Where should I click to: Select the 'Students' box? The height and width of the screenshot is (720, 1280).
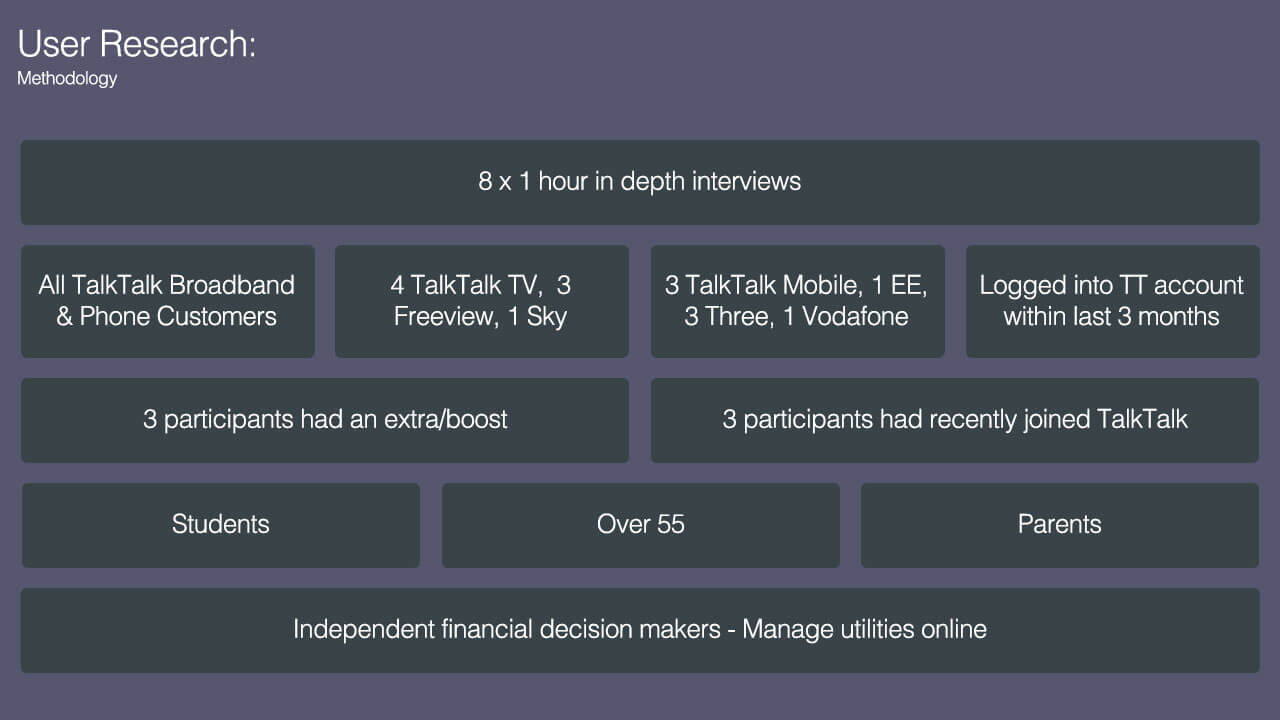[x=220, y=524]
